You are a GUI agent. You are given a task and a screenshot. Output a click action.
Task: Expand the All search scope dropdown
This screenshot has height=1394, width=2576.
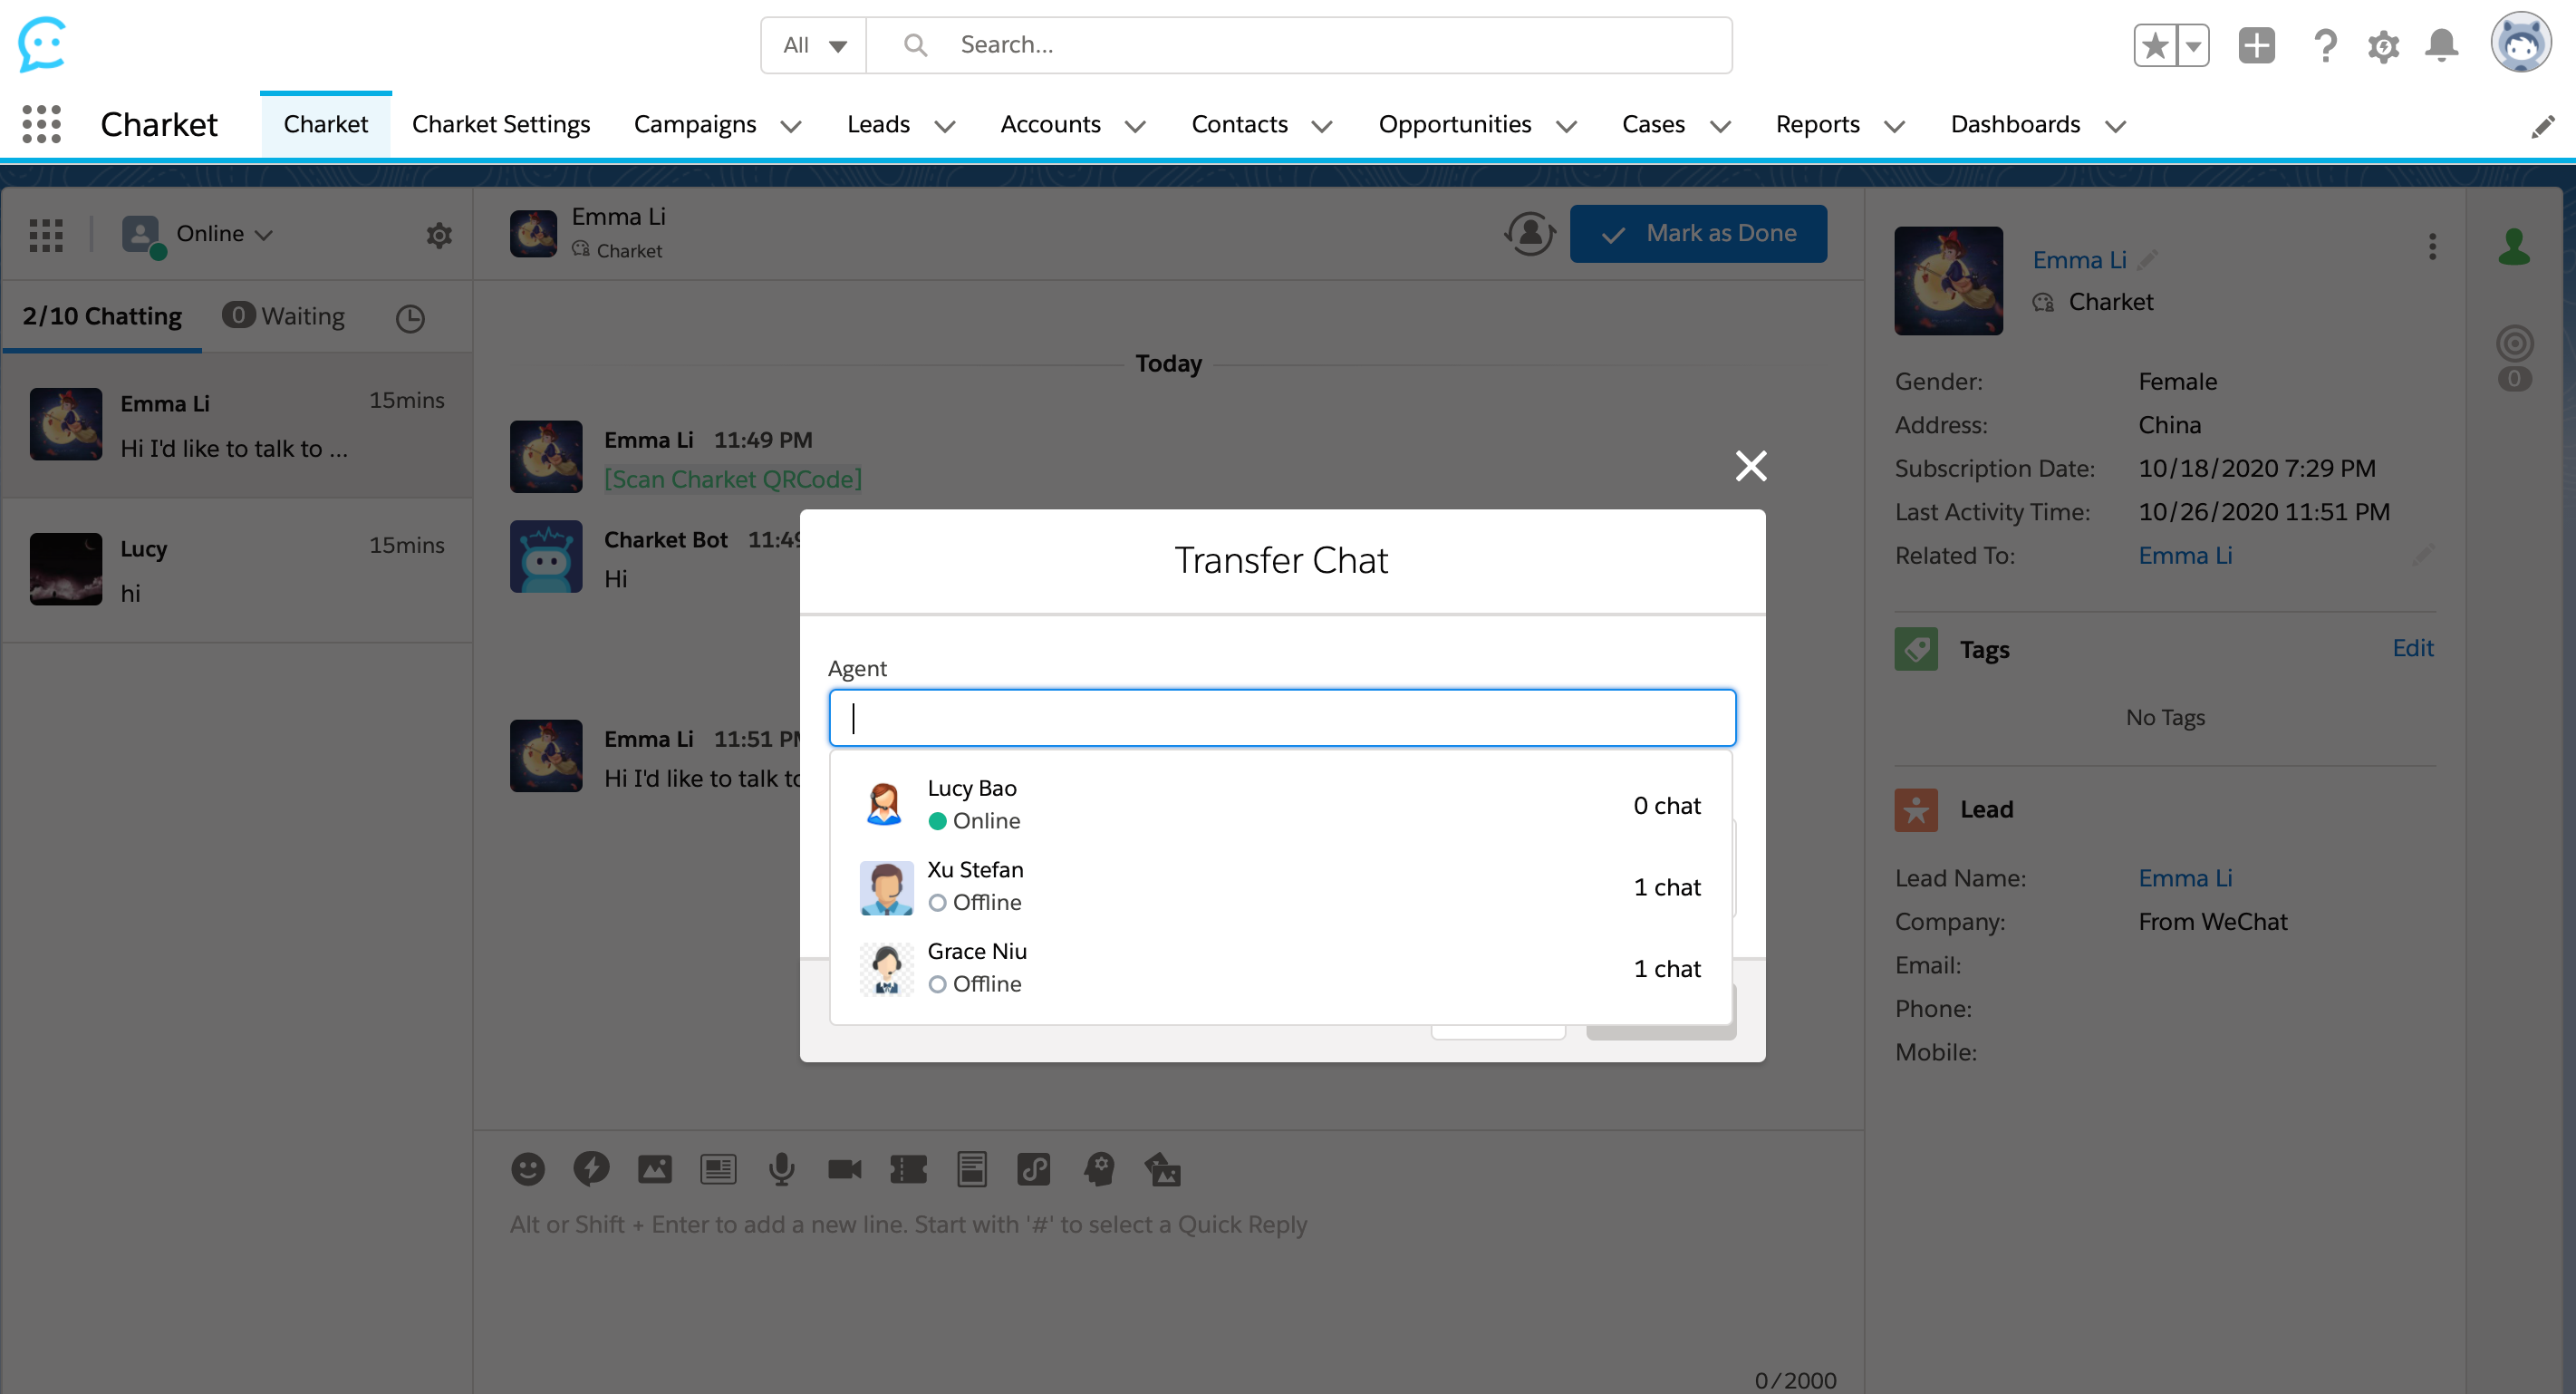tap(814, 45)
